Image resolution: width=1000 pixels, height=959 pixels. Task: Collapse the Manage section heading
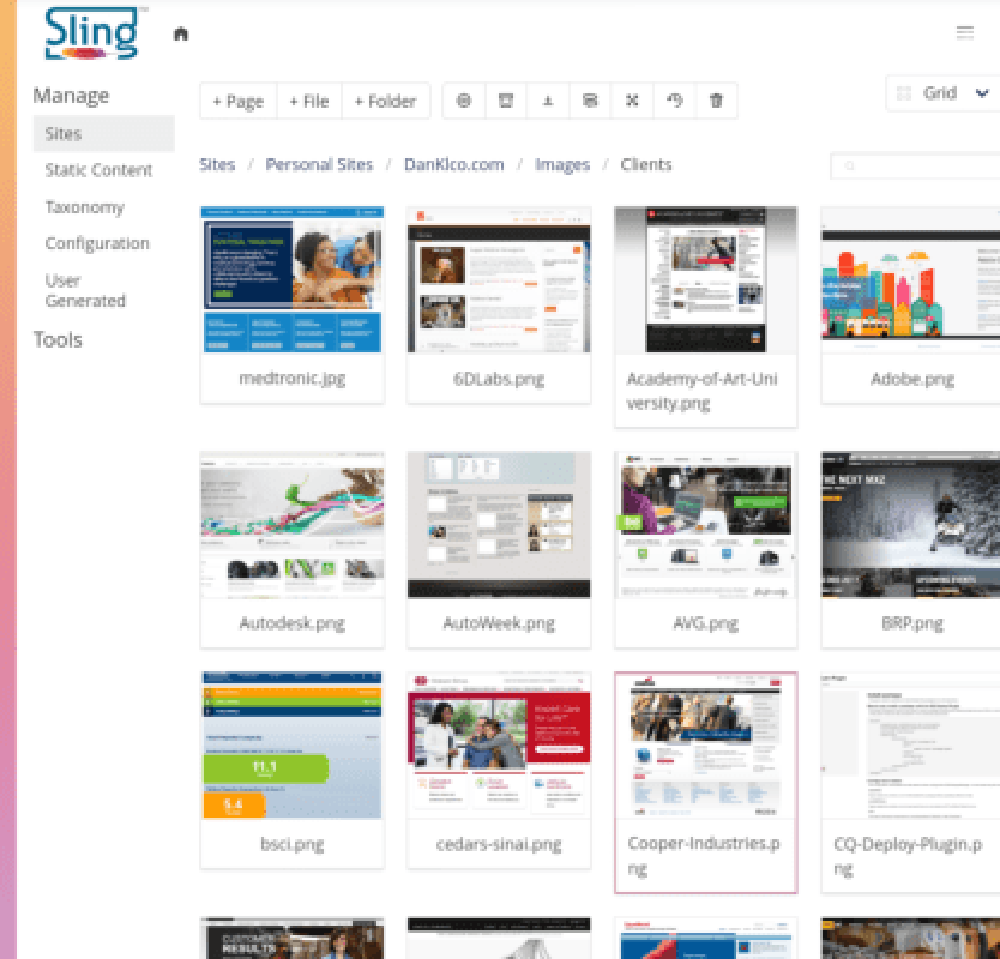(x=73, y=95)
